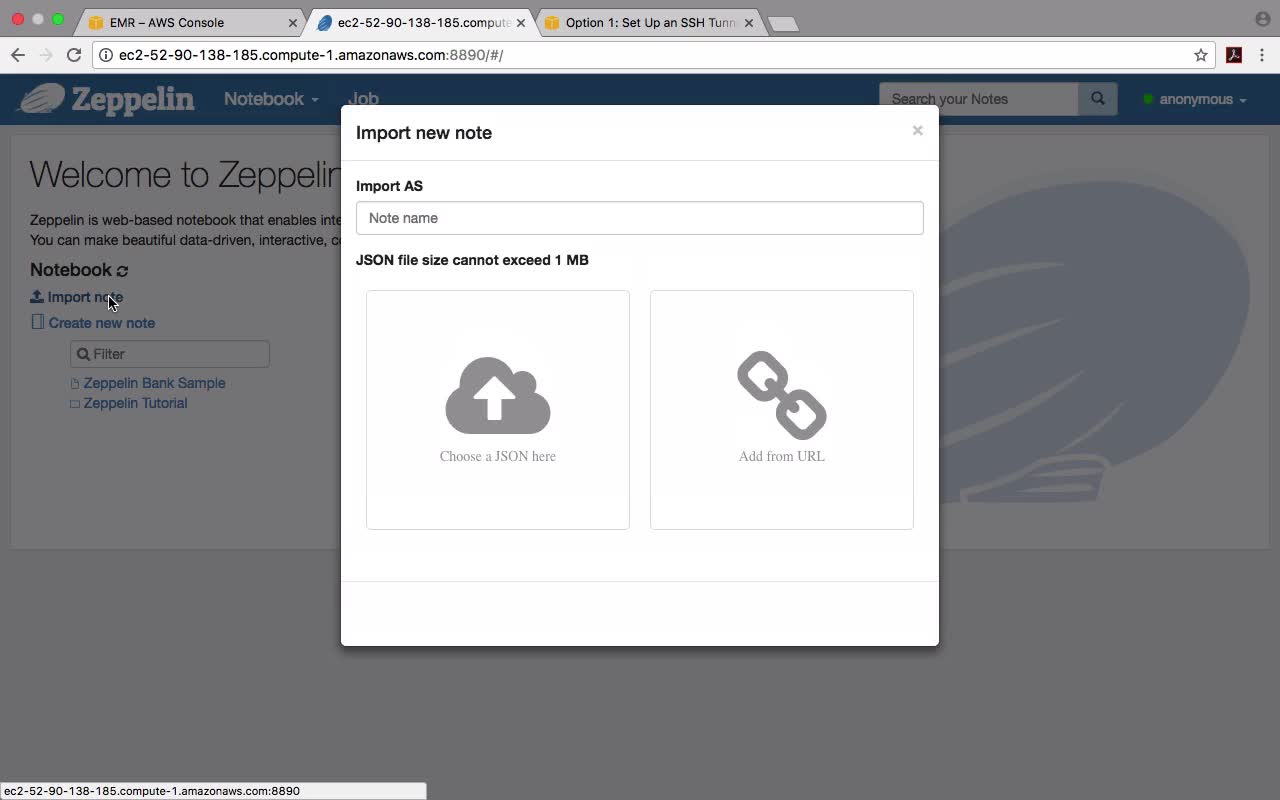Screen dimensions: 1280x800
Task: Bookmark this page with the star
Action: [x=1201, y=55]
